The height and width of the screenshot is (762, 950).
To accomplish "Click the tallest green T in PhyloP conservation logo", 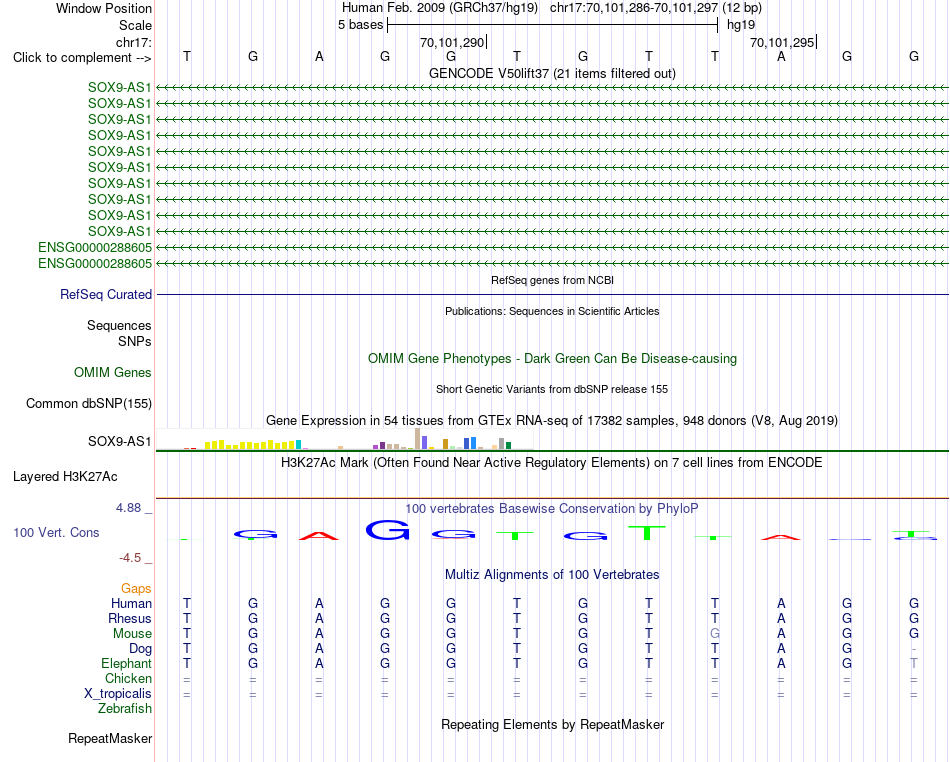I will 647,532.
